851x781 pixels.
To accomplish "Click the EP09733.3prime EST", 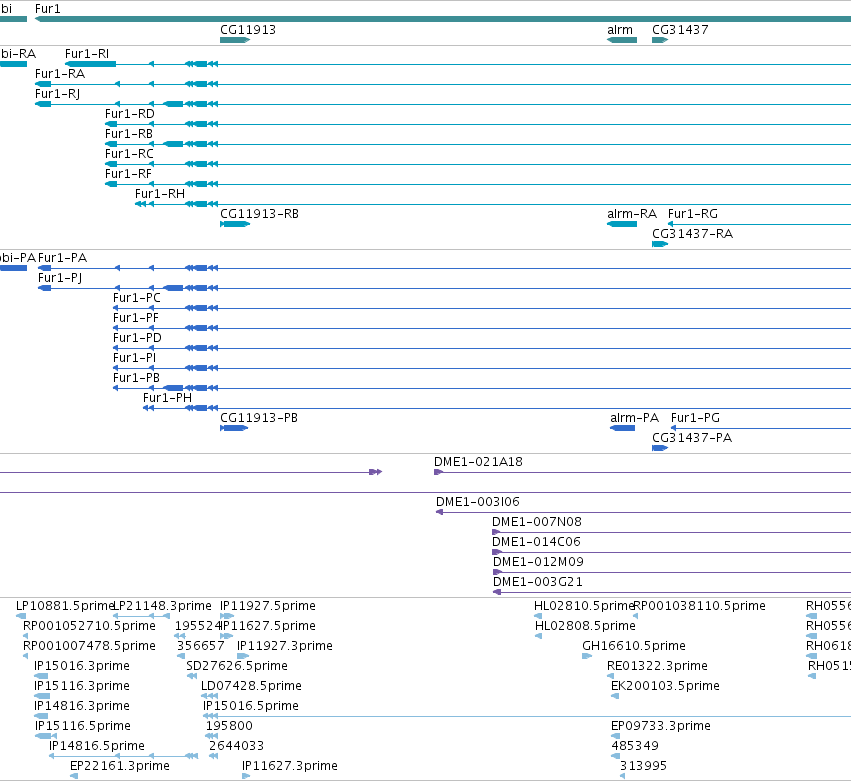I will click(x=615, y=736).
